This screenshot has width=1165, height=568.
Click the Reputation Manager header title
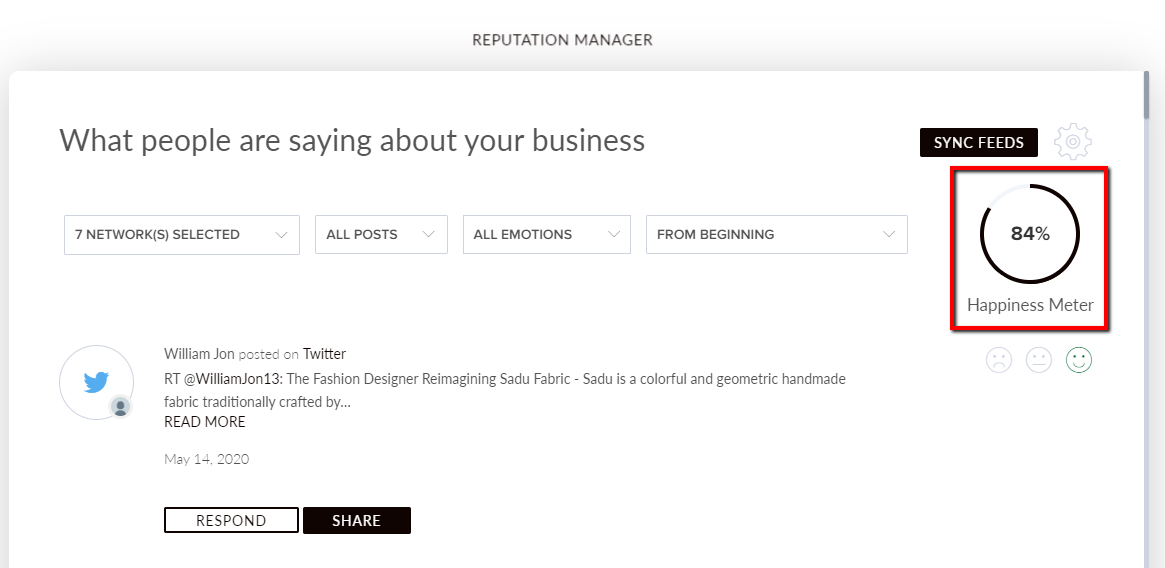tap(562, 40)
